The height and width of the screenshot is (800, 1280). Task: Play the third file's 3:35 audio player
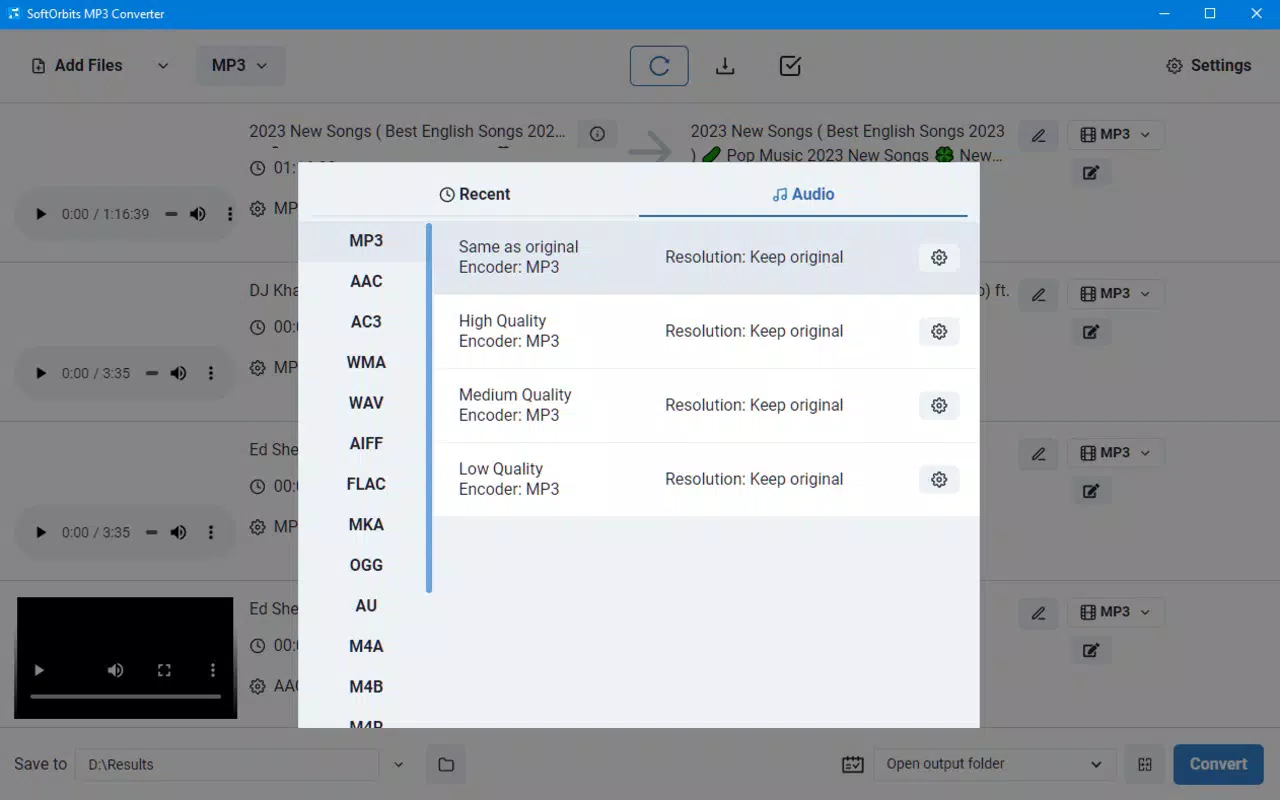pyautogui.click(x=41, y=532)
